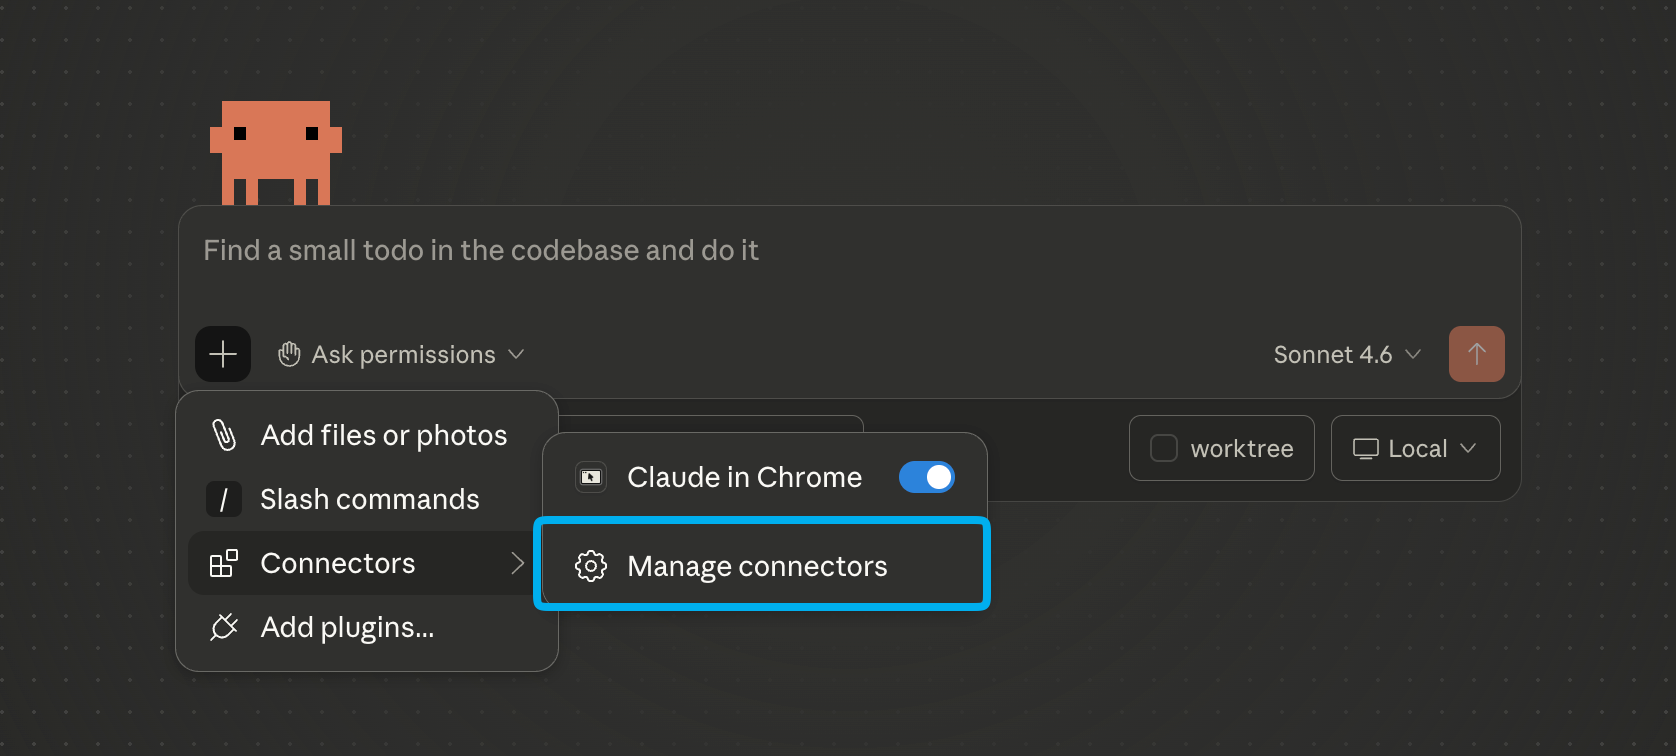Choose Add files or photos
The height and width of the screenshot is (756, 1676).
(367, 435)
